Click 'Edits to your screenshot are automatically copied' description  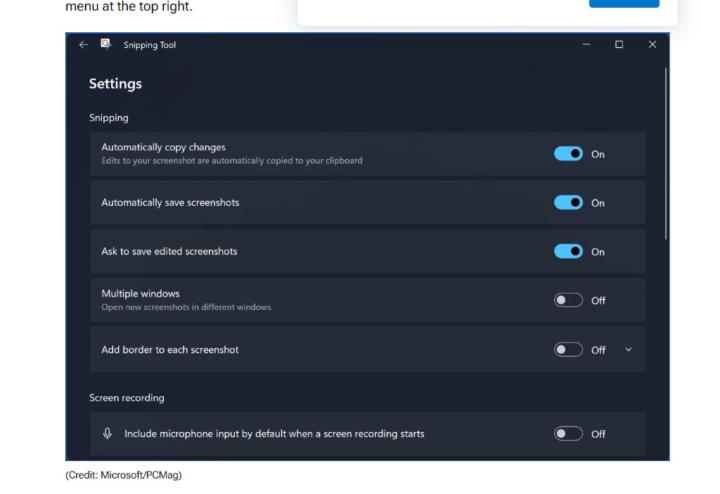(x=232, y=161)
